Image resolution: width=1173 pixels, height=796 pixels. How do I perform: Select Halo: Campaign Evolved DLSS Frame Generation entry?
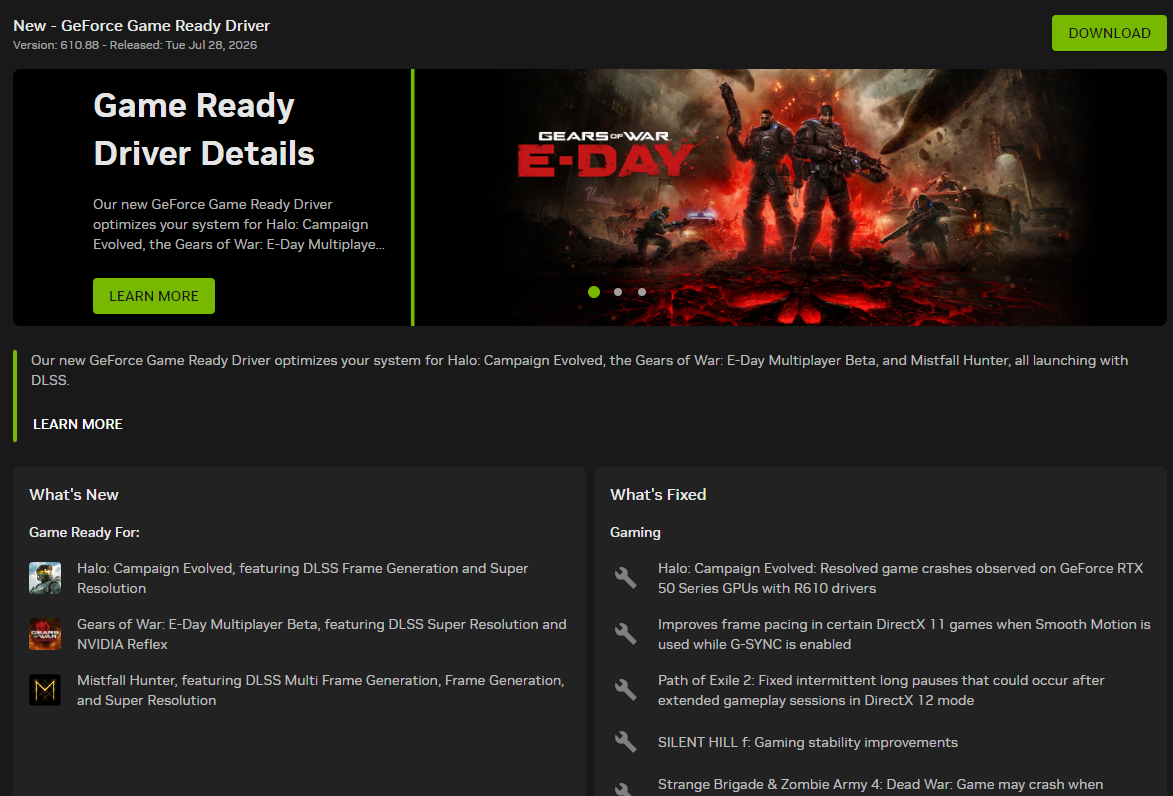coord(302,578)
